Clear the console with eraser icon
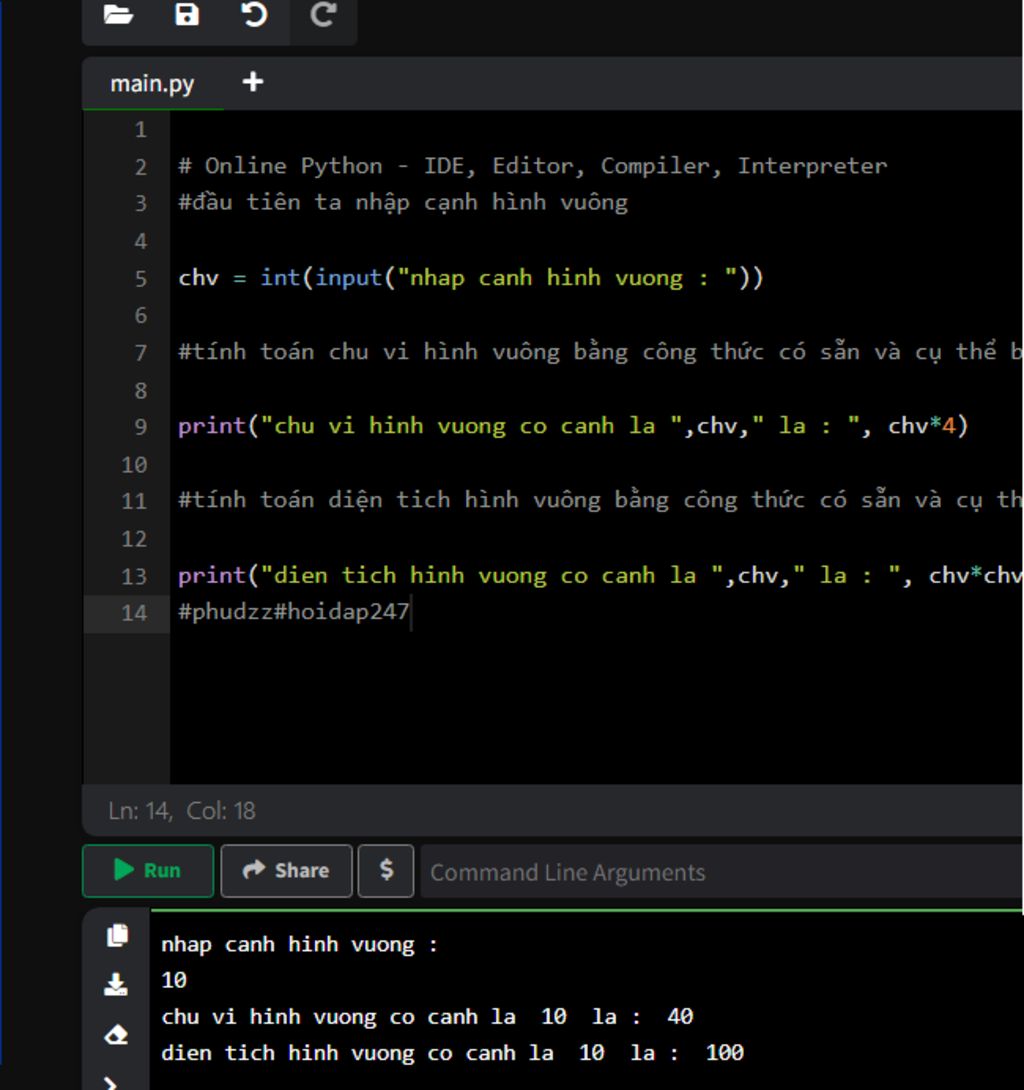This screenshot has width=1024, height=1090. (x=117, y=1035)
